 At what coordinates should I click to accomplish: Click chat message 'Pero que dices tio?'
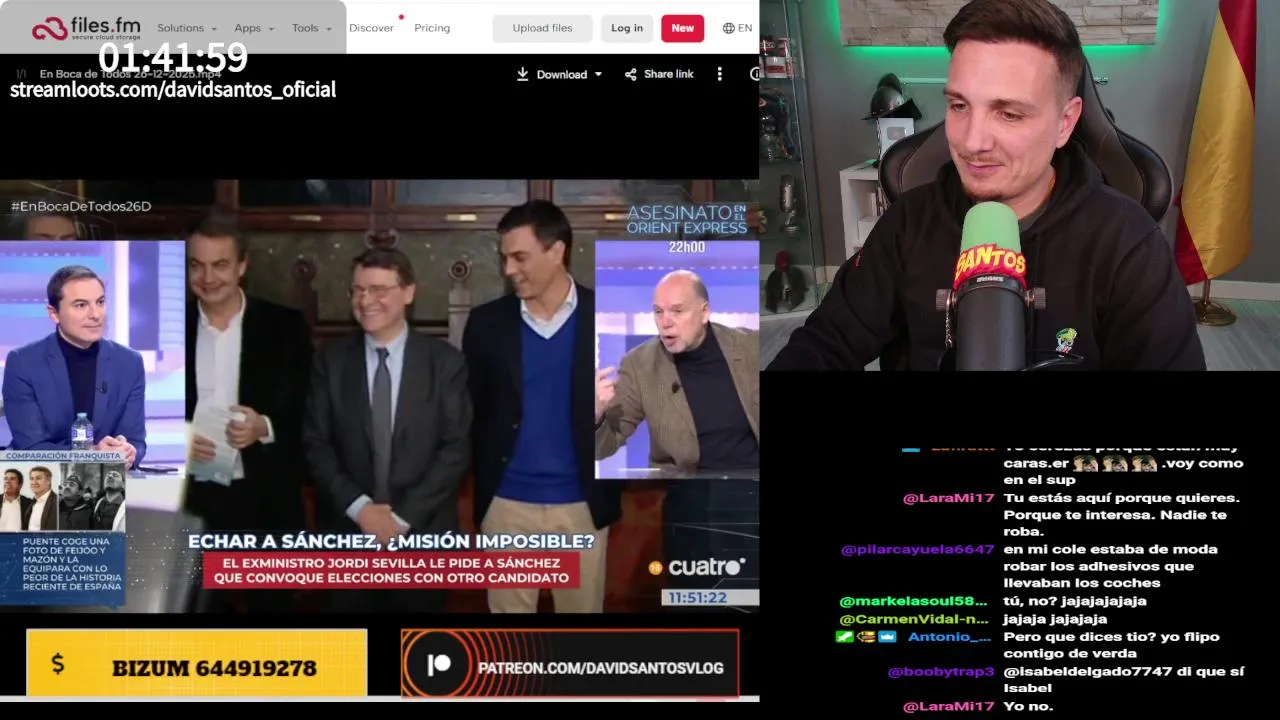coord(1111,645)
